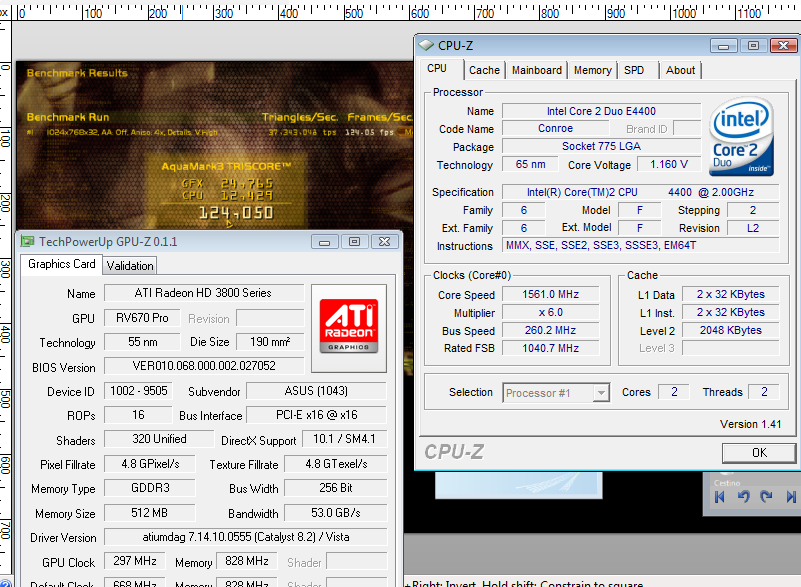Click the skip-to-first playback icon
The width and height of the screenshot is (801, 587).
tap(720, 497)
